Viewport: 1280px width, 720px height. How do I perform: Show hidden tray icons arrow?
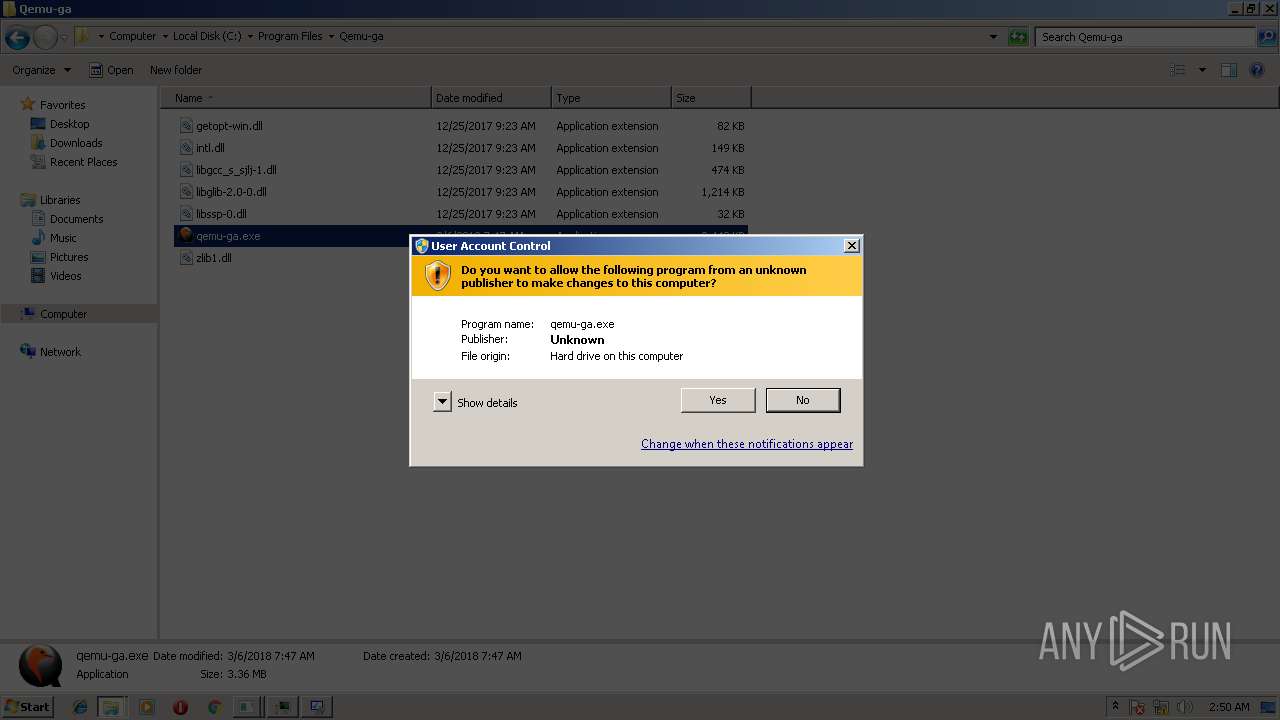pyautogui.click(x=1116, y=707)
